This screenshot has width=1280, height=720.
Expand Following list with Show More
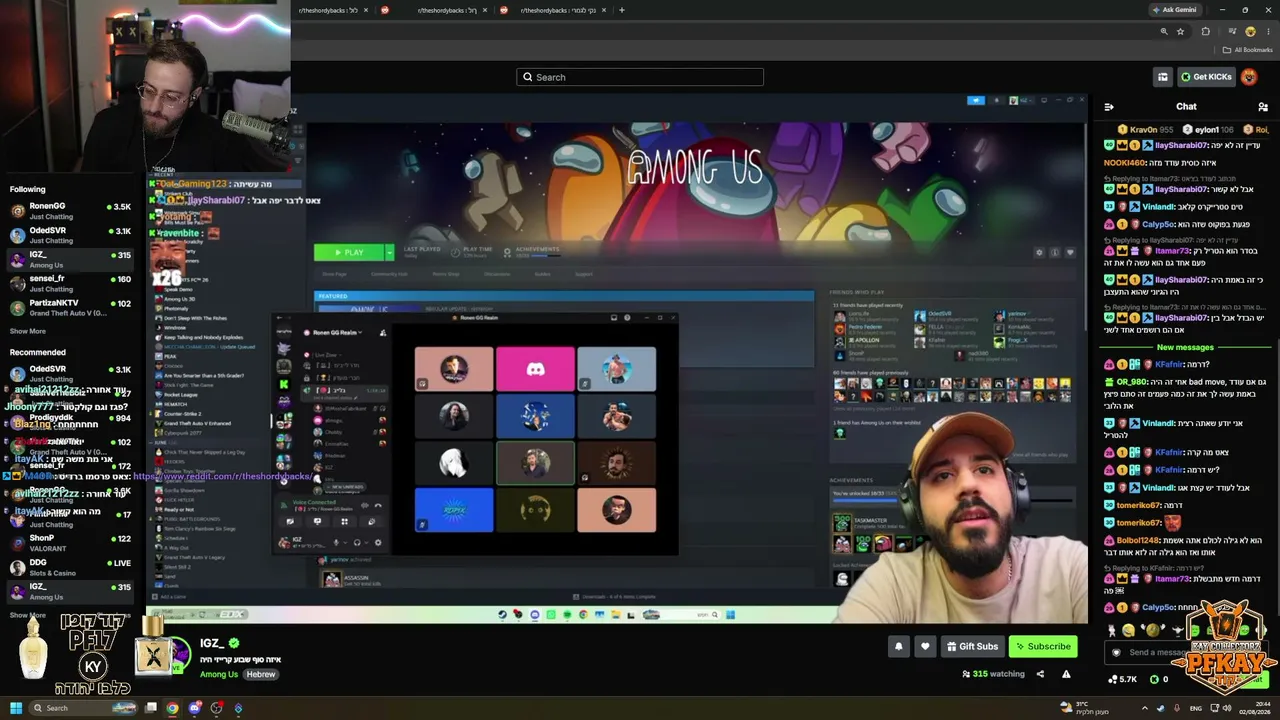[28, 331]
